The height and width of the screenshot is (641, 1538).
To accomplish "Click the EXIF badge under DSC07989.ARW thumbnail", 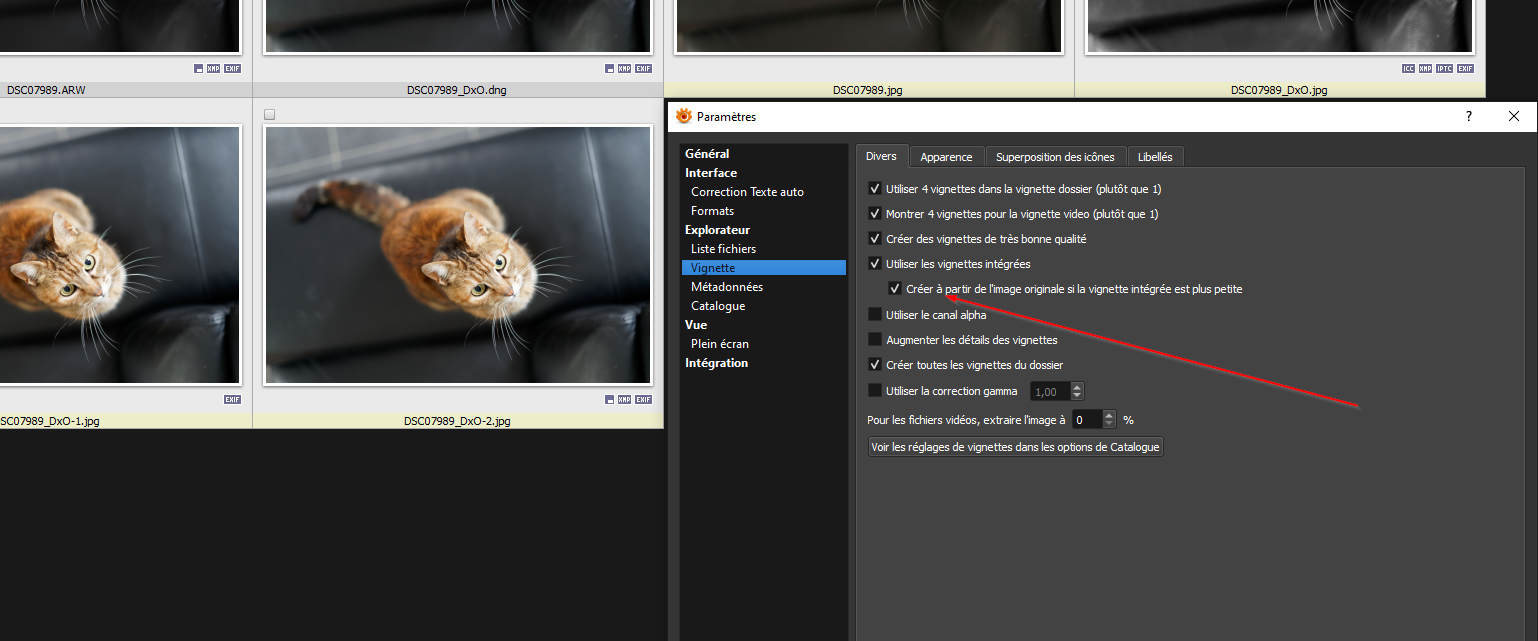I will pos(232,69).
